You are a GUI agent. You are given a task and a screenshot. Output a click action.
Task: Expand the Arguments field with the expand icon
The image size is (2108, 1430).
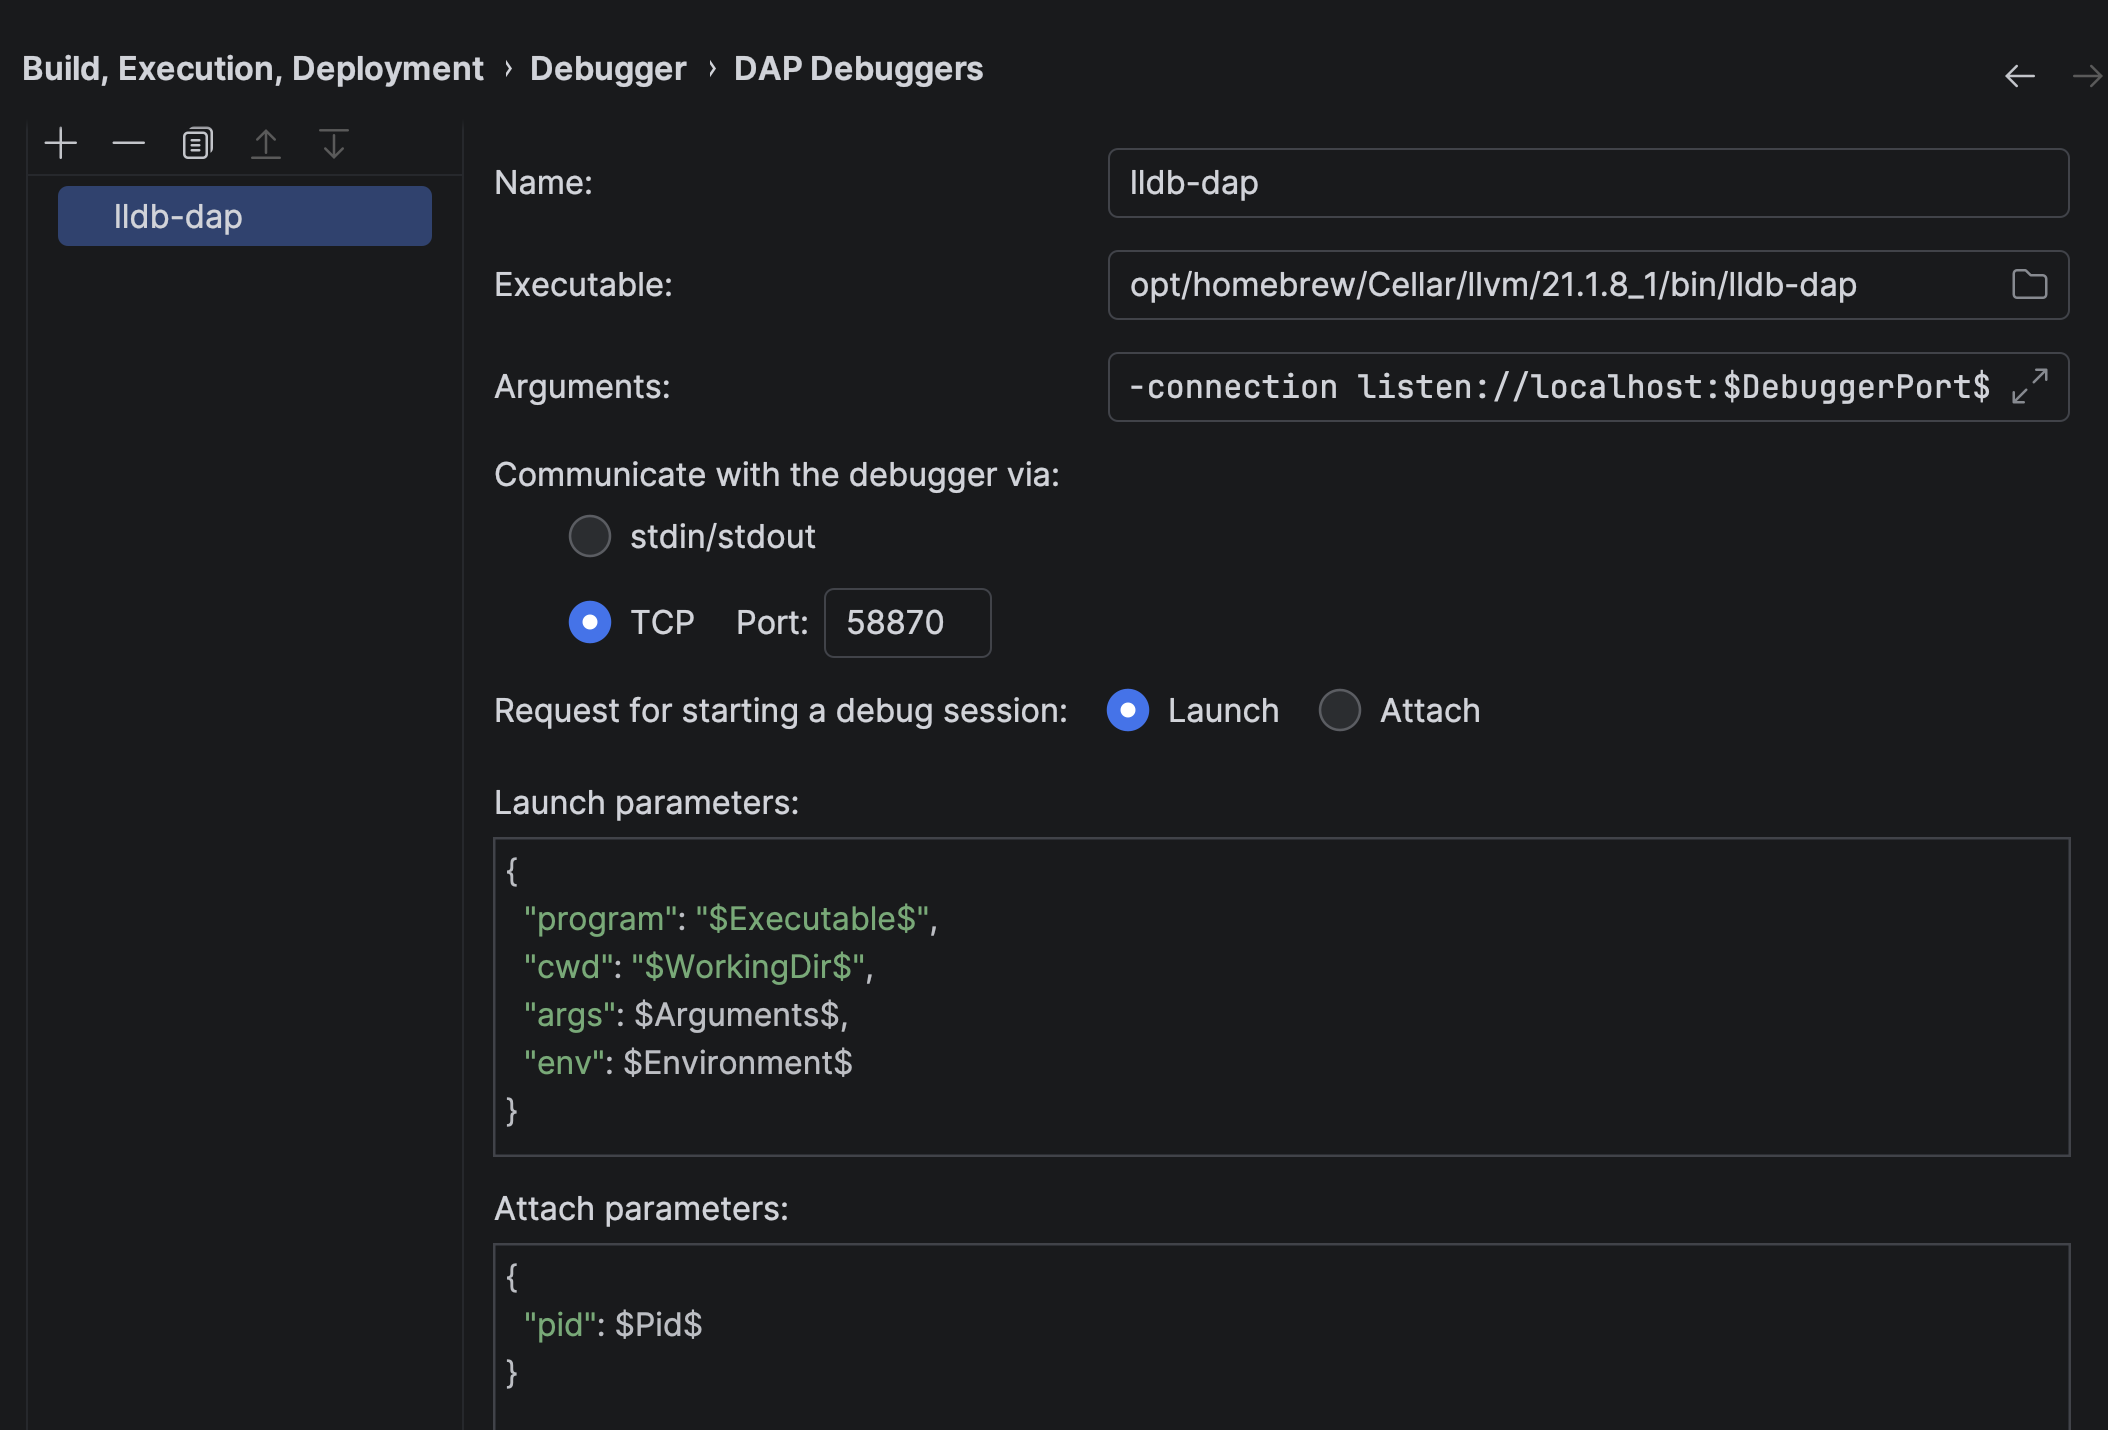[2029, 387]
